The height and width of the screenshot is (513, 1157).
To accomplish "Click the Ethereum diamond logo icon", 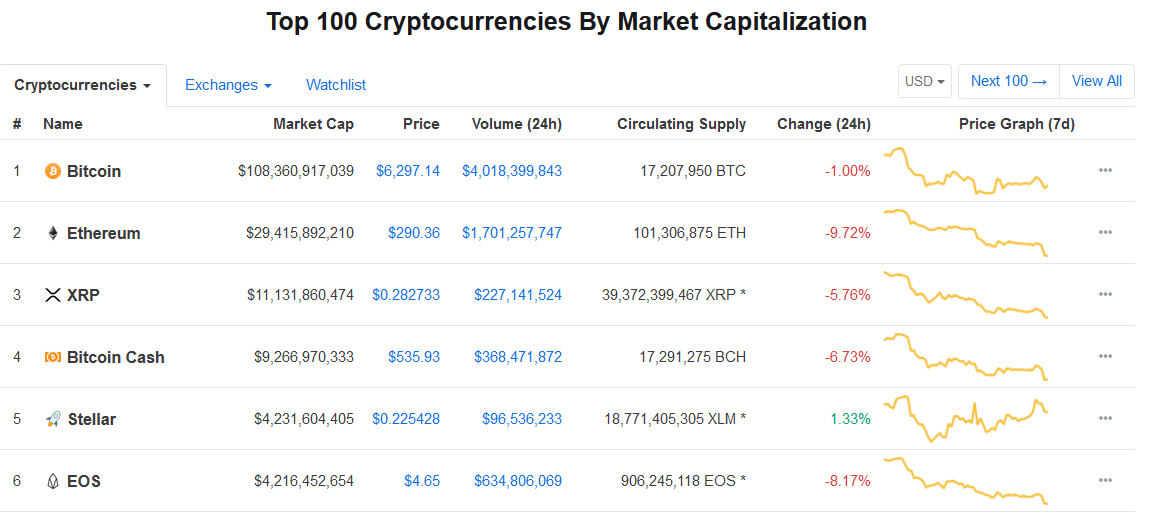I will 53,233.
